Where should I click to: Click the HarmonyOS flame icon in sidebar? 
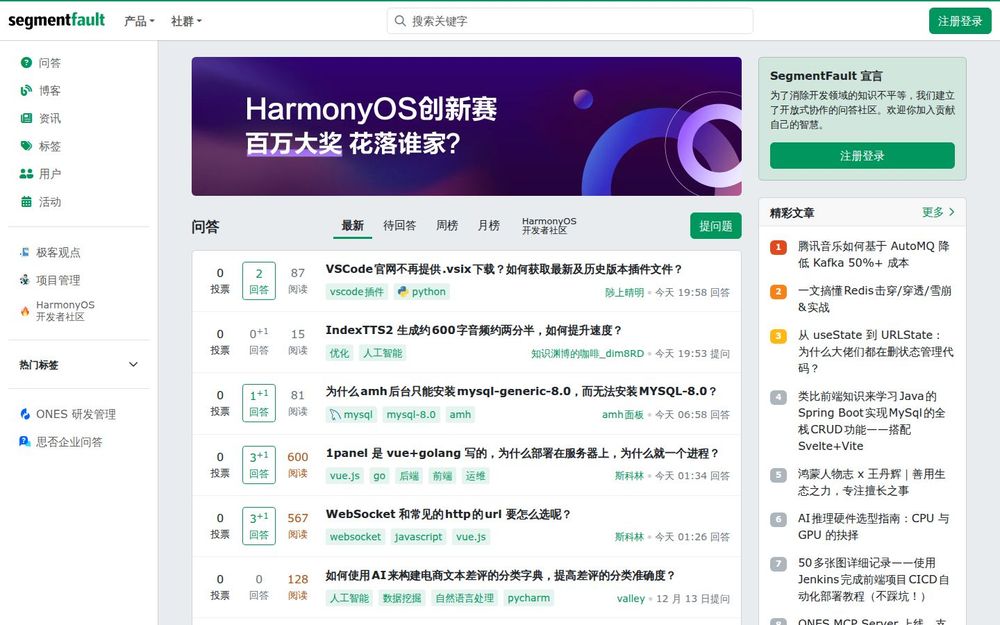[x=25, y=311]
